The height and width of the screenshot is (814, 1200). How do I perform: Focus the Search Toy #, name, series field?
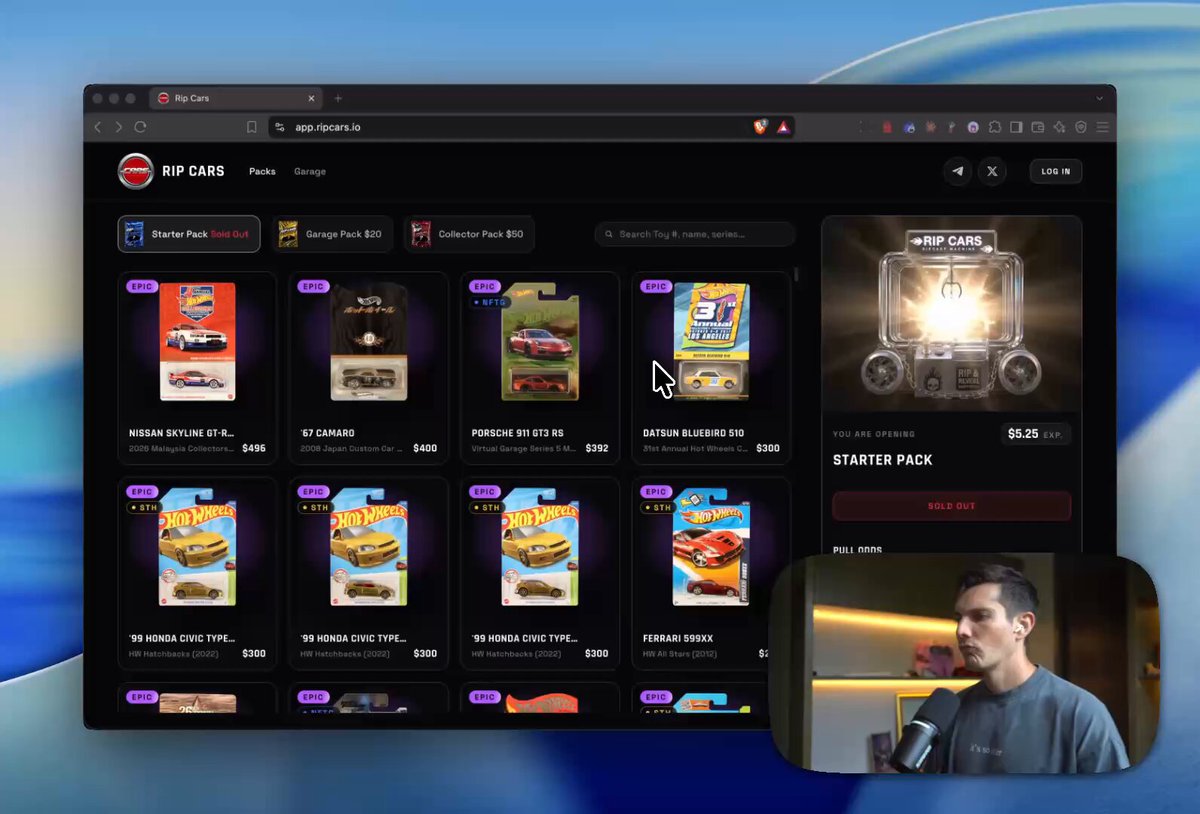pyautogui.click(x=695, y=234)
